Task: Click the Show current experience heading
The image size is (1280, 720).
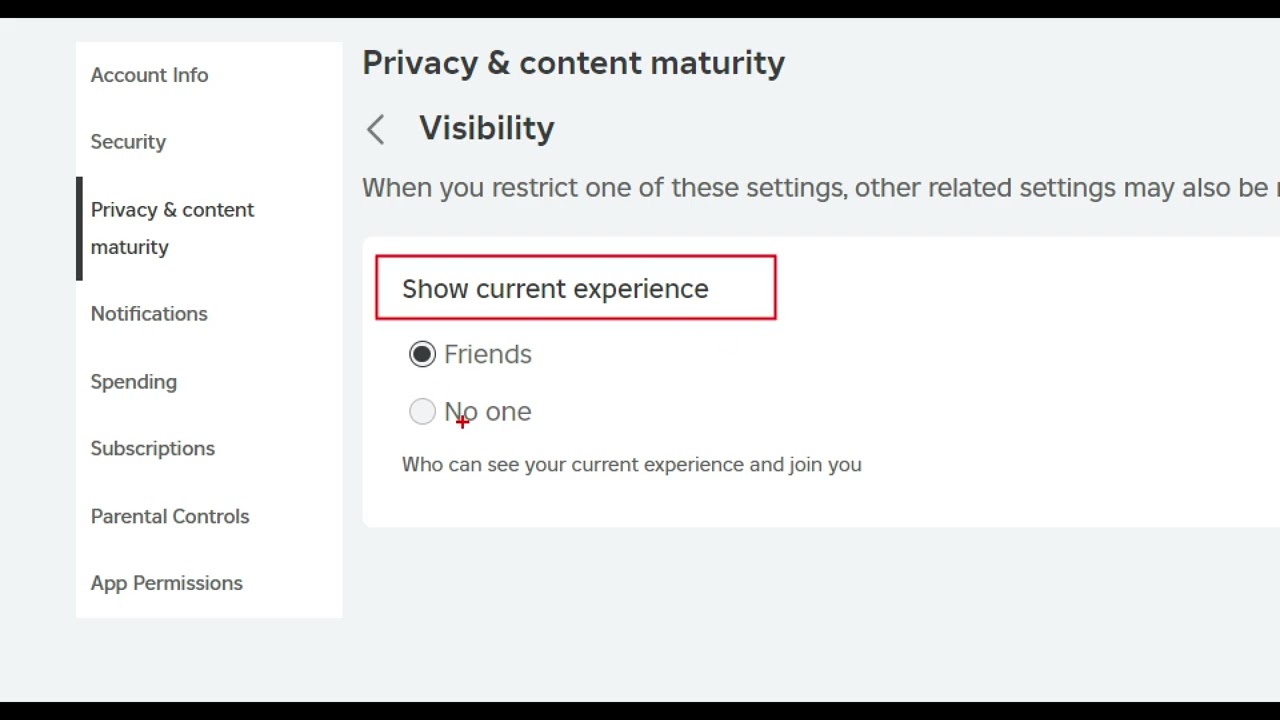Action: (555, 289)
